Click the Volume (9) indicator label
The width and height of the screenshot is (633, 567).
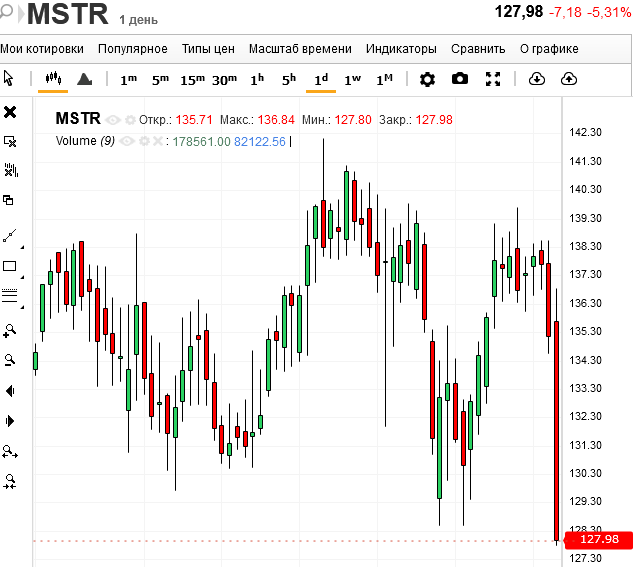tap(85, 141)
